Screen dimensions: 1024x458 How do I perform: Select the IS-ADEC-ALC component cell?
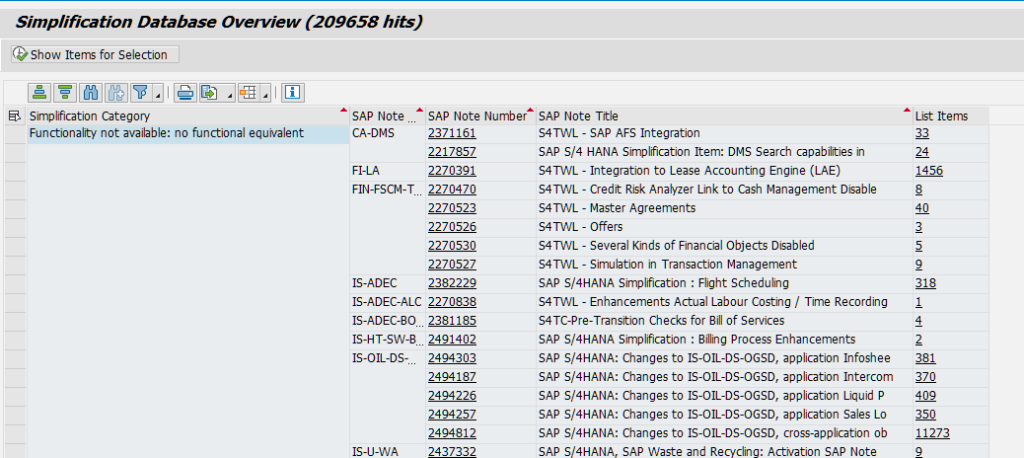[387, 303]
